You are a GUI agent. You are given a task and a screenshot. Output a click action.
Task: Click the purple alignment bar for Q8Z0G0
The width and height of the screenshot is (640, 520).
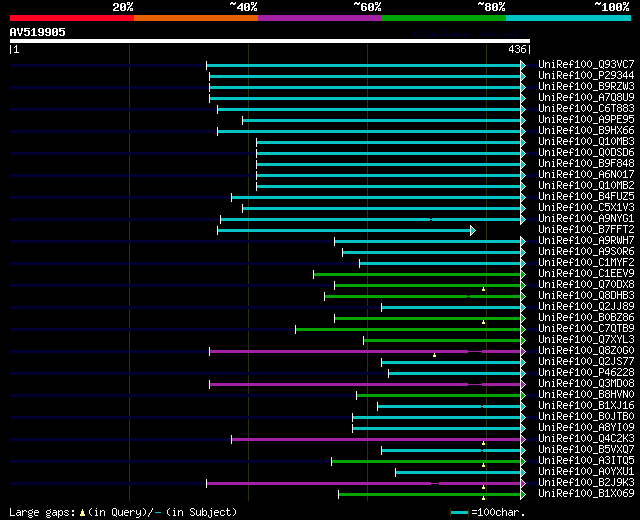point(365,351)
